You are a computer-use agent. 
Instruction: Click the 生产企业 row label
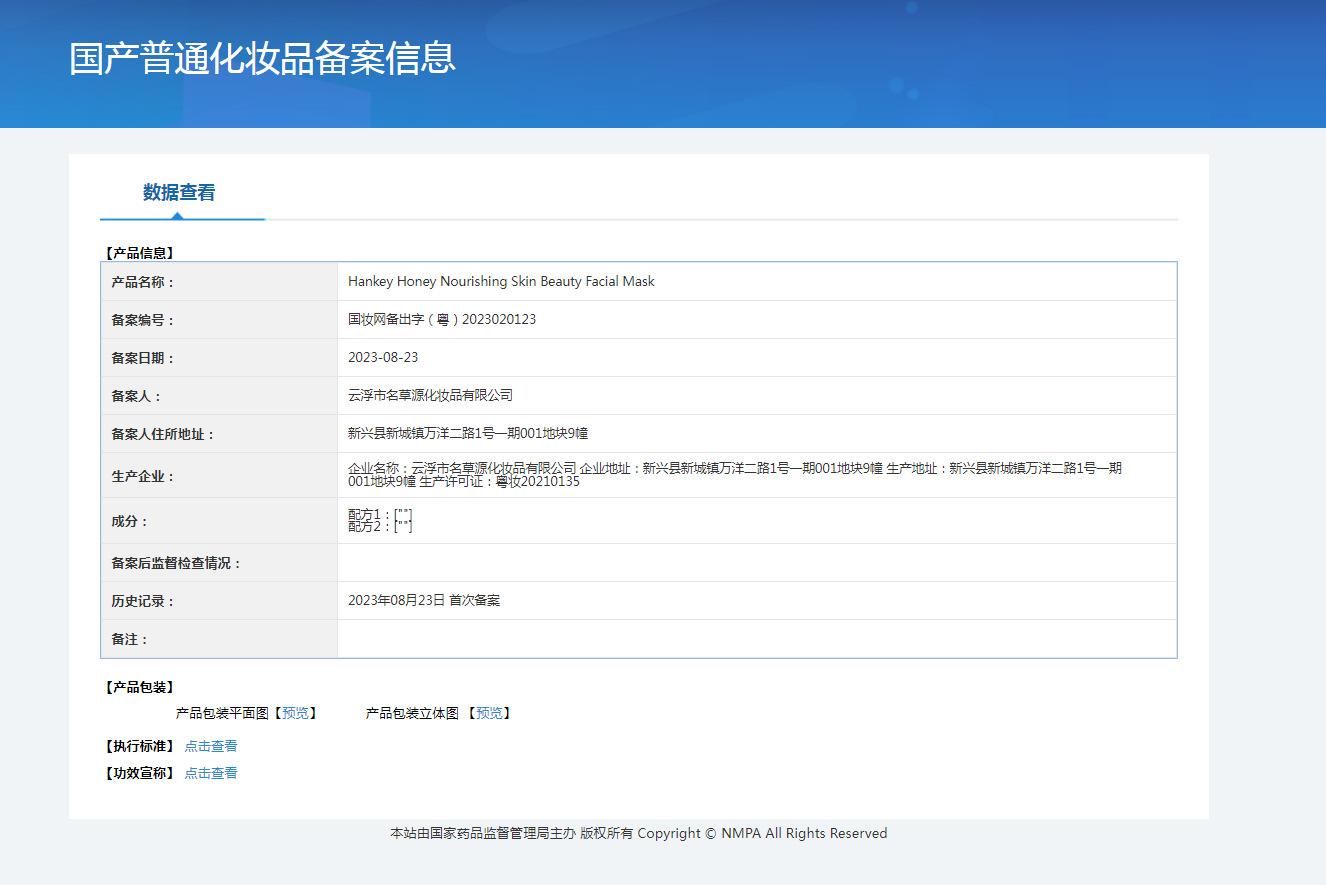[143, 476]
